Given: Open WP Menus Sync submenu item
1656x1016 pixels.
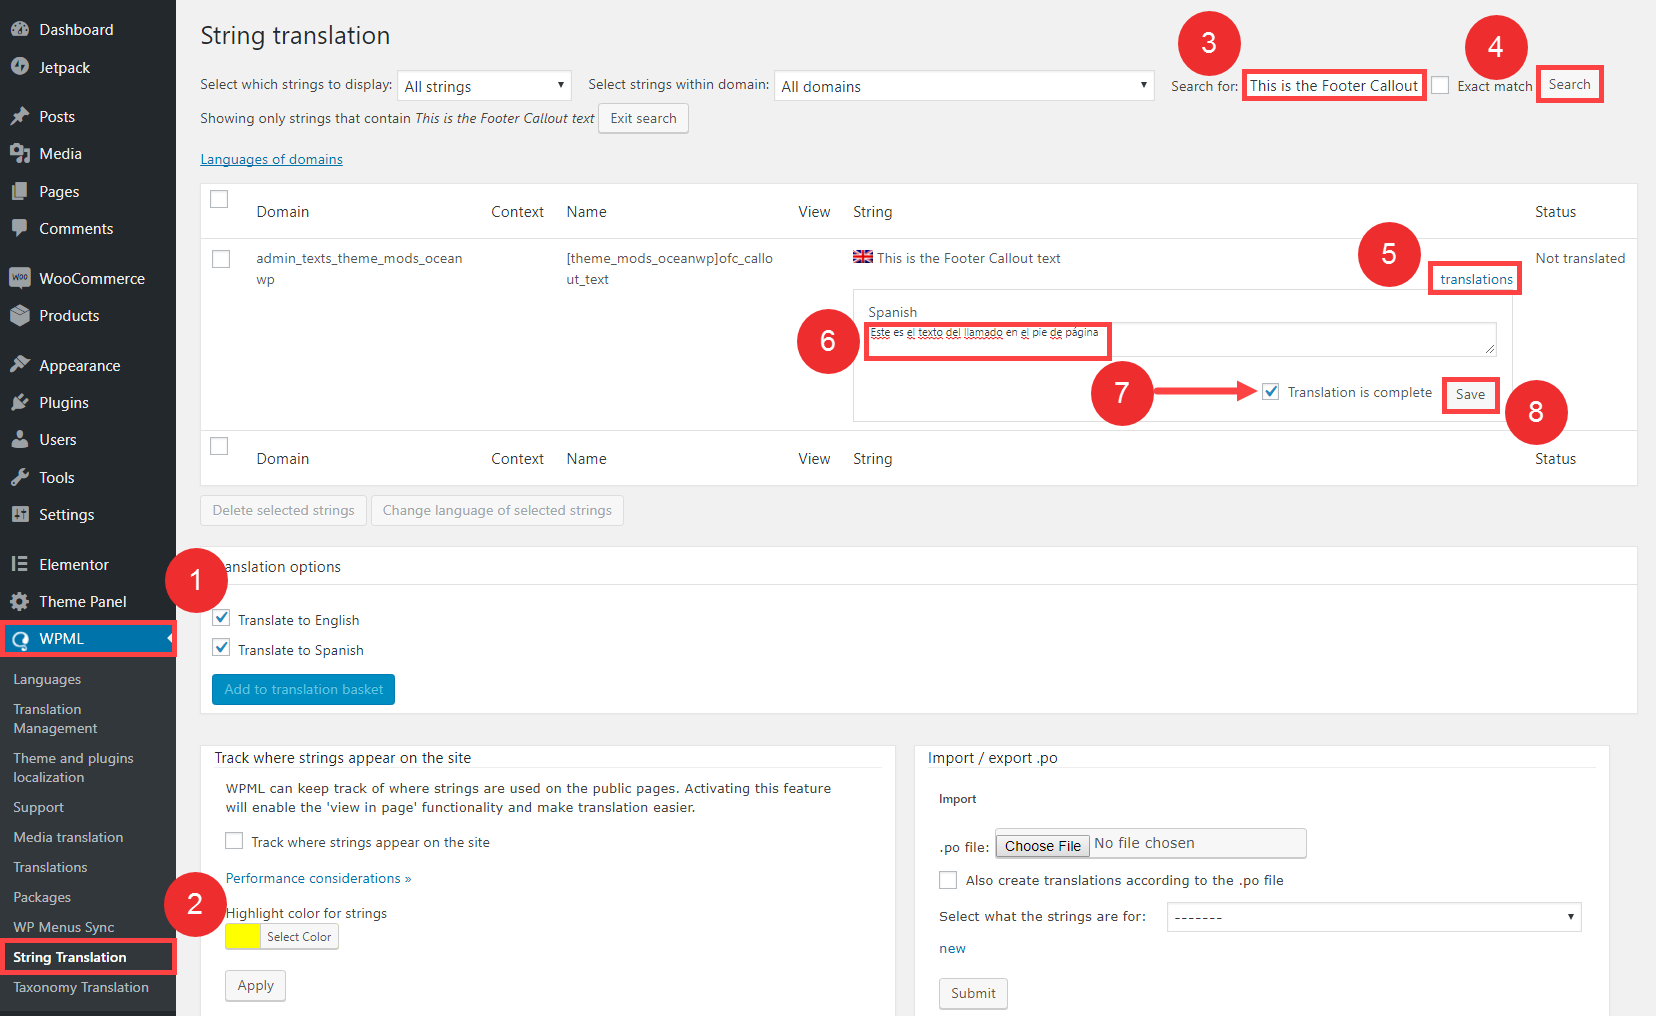Looking at the screenshot, I should pos(63,927).
